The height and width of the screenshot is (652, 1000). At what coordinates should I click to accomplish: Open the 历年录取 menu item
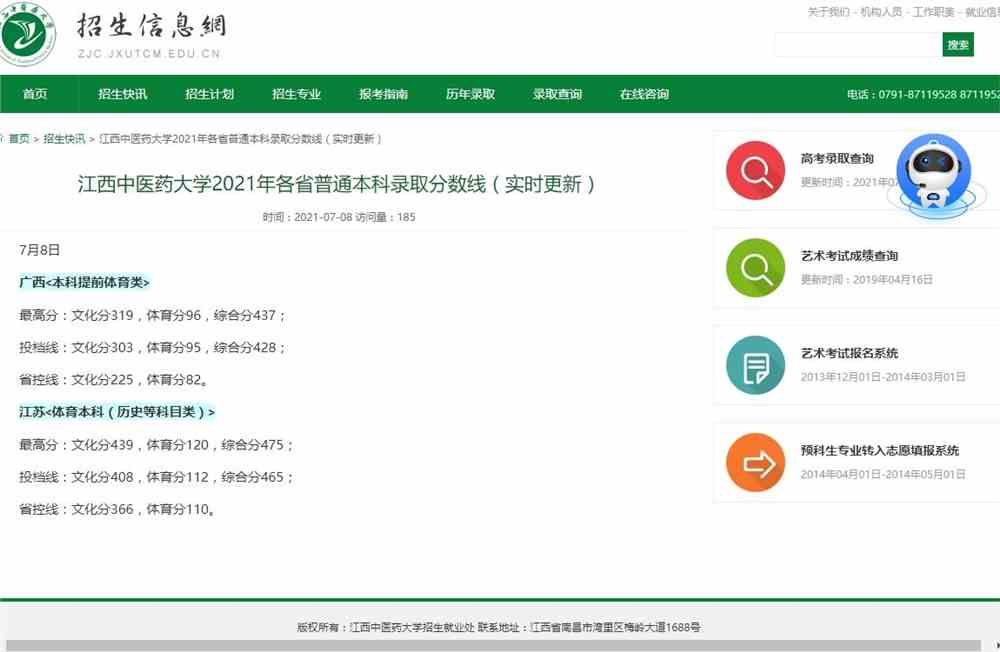[x=471, y=94]
